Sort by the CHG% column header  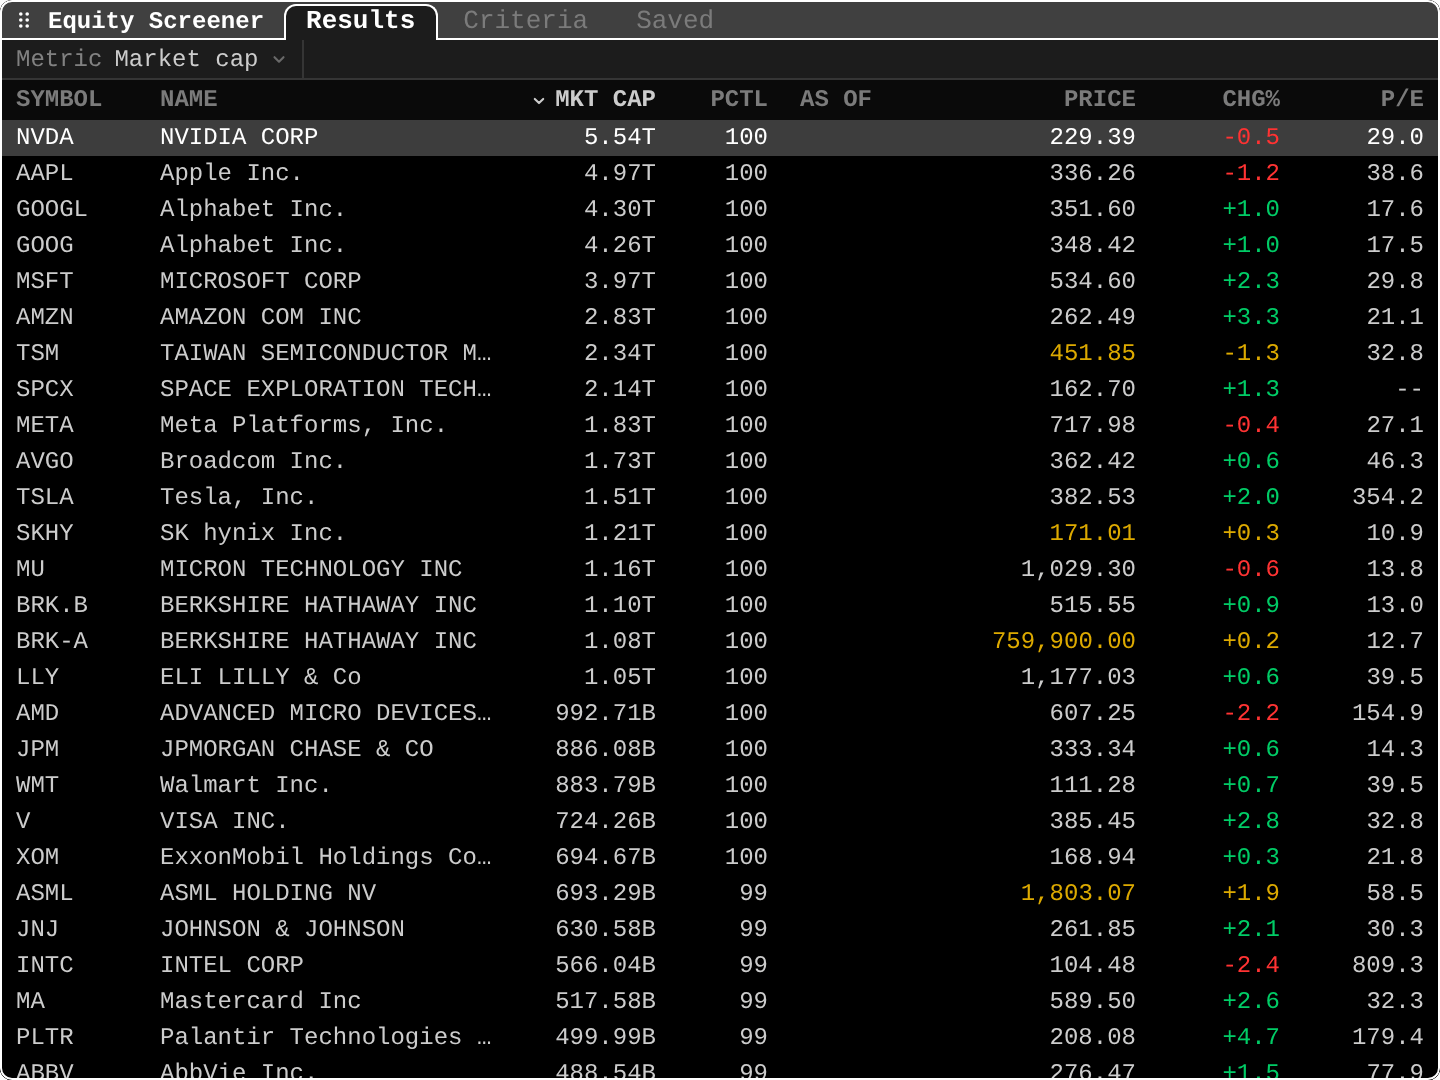(x=1251, y=99)
